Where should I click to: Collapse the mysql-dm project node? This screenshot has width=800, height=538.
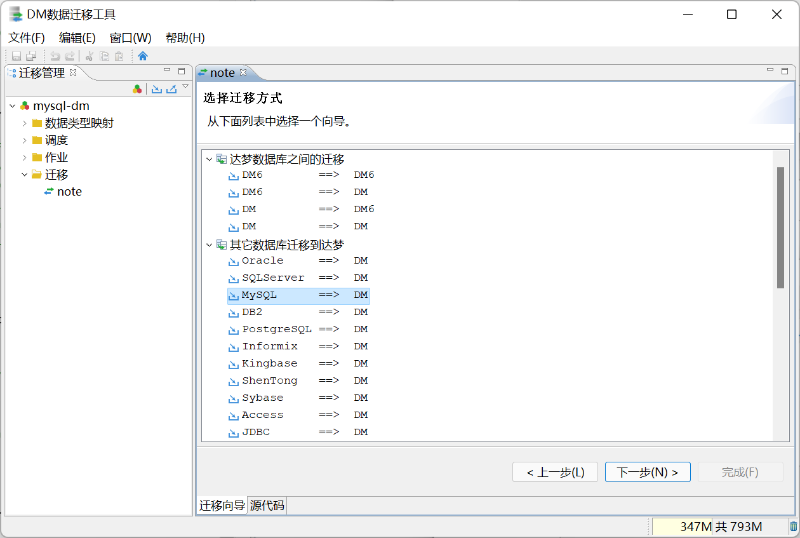pos(12,106)
